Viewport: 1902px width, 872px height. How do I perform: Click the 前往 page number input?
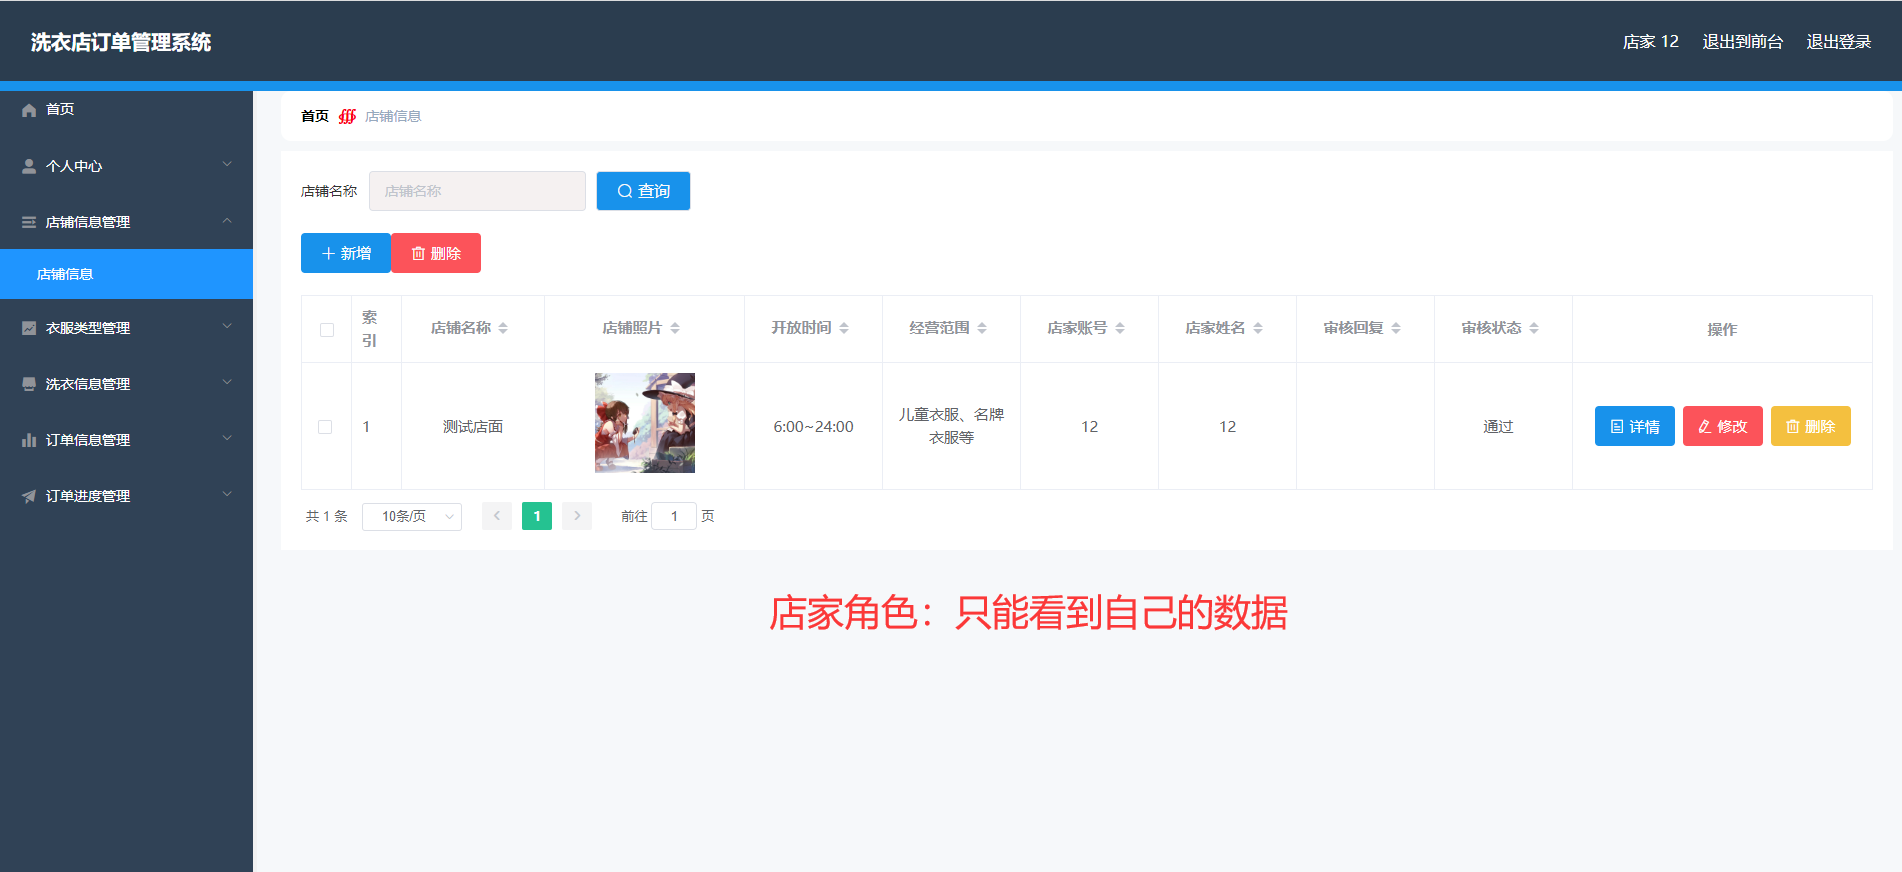674,516
